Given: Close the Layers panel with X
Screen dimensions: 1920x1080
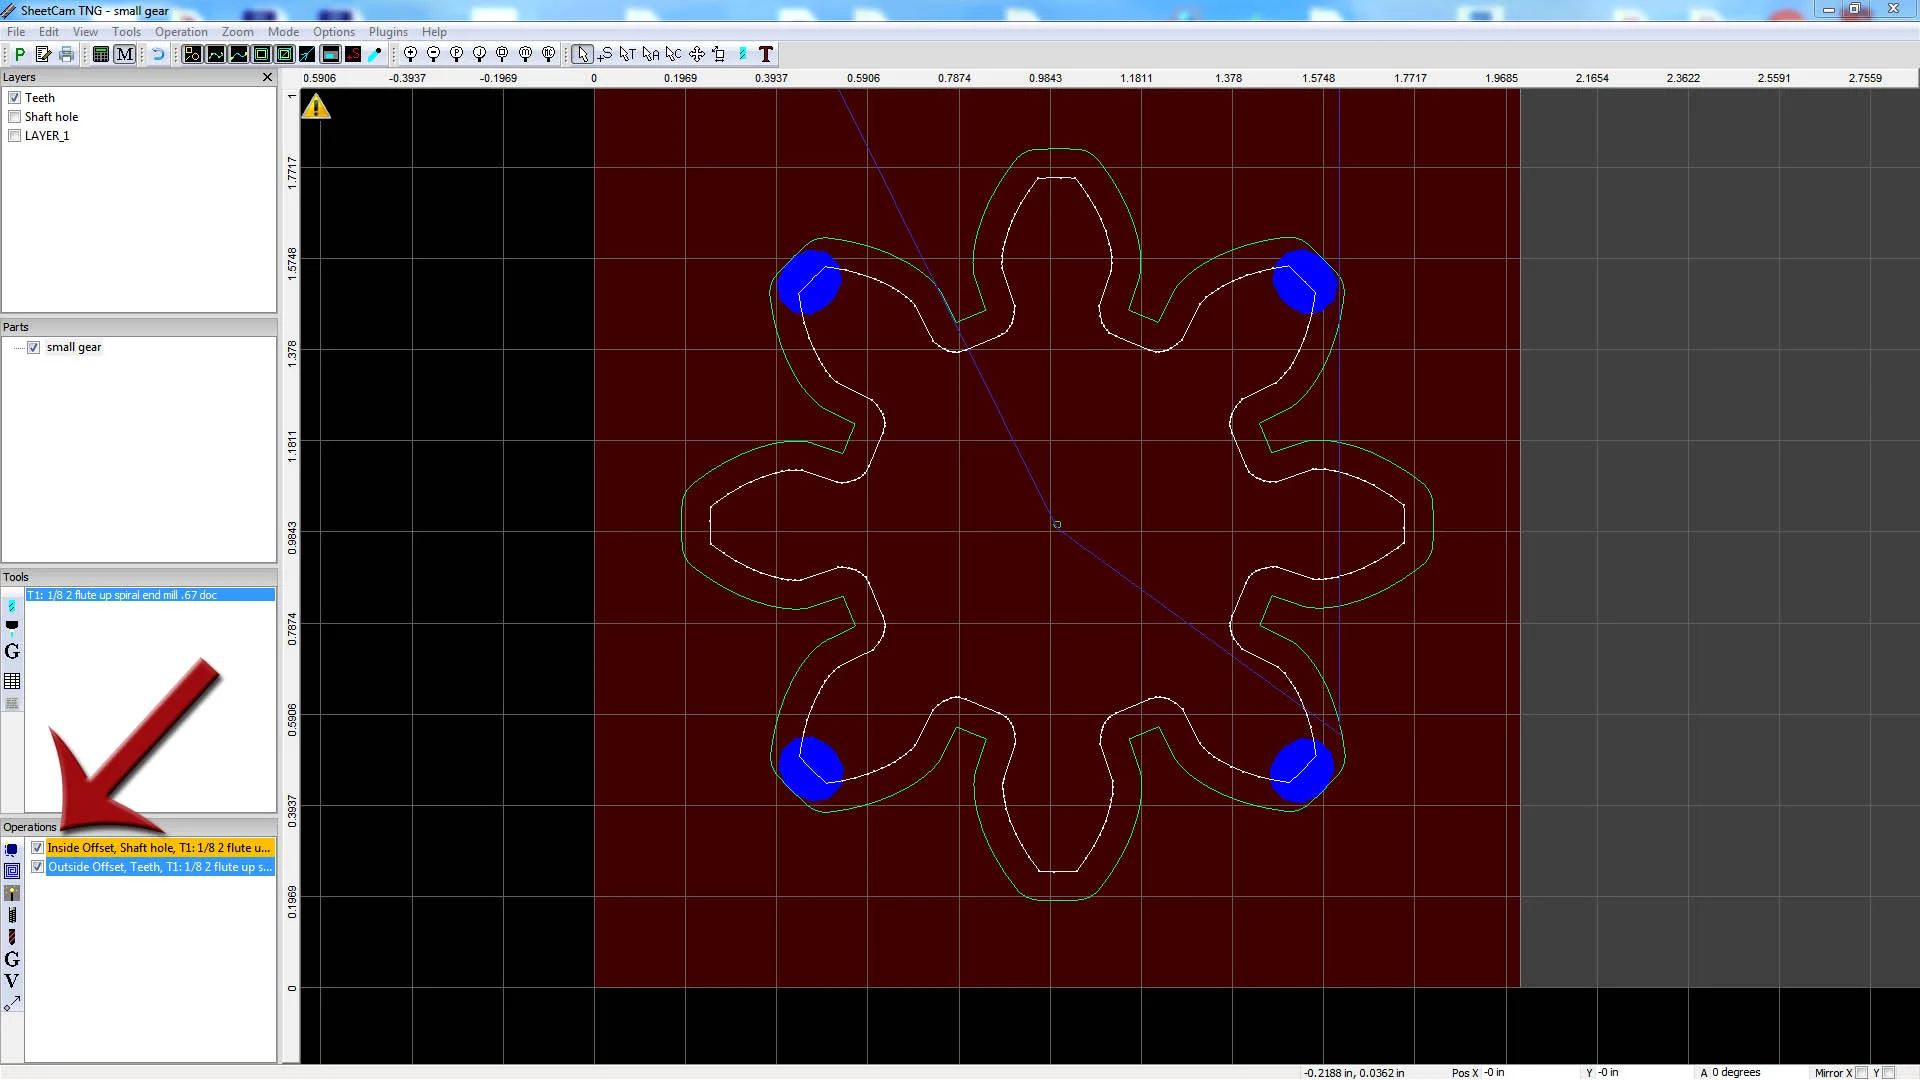Looking at the screenshot, I should 267,77.
